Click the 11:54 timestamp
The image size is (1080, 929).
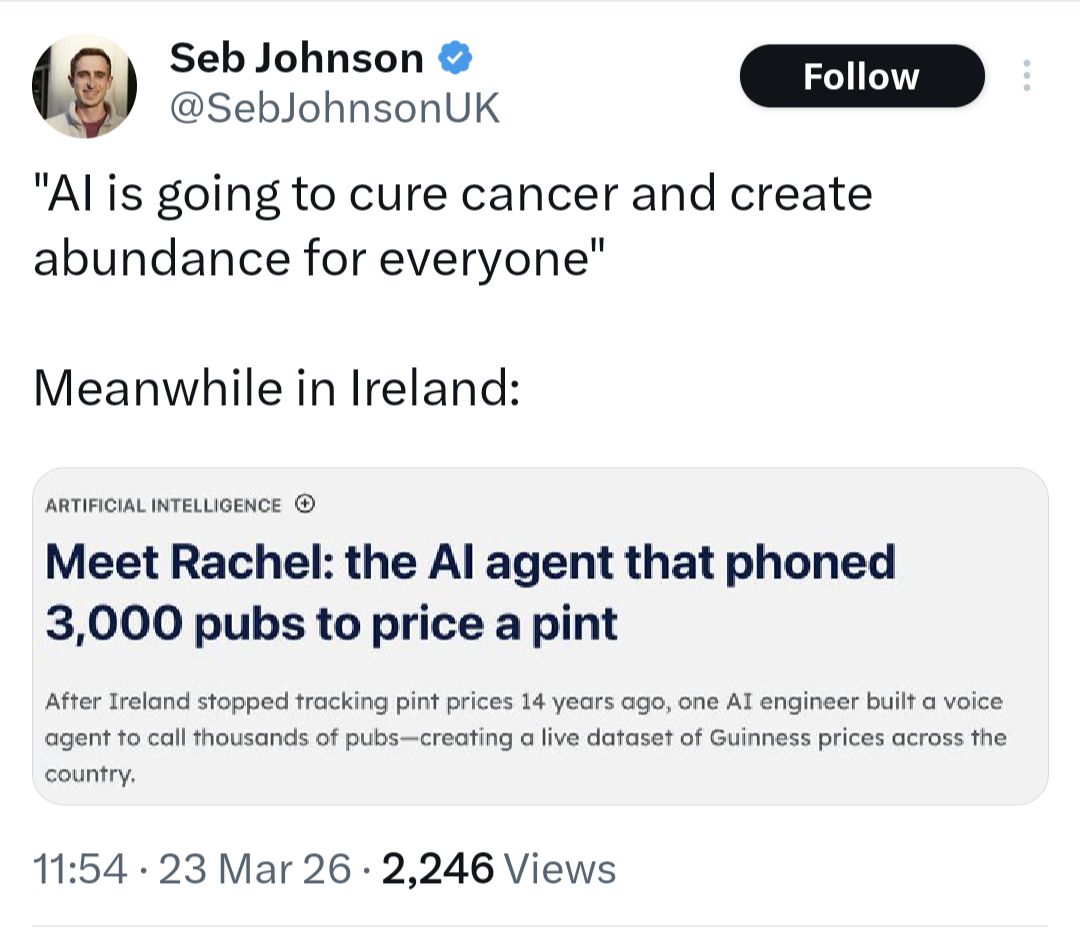(x=80, y=869)
